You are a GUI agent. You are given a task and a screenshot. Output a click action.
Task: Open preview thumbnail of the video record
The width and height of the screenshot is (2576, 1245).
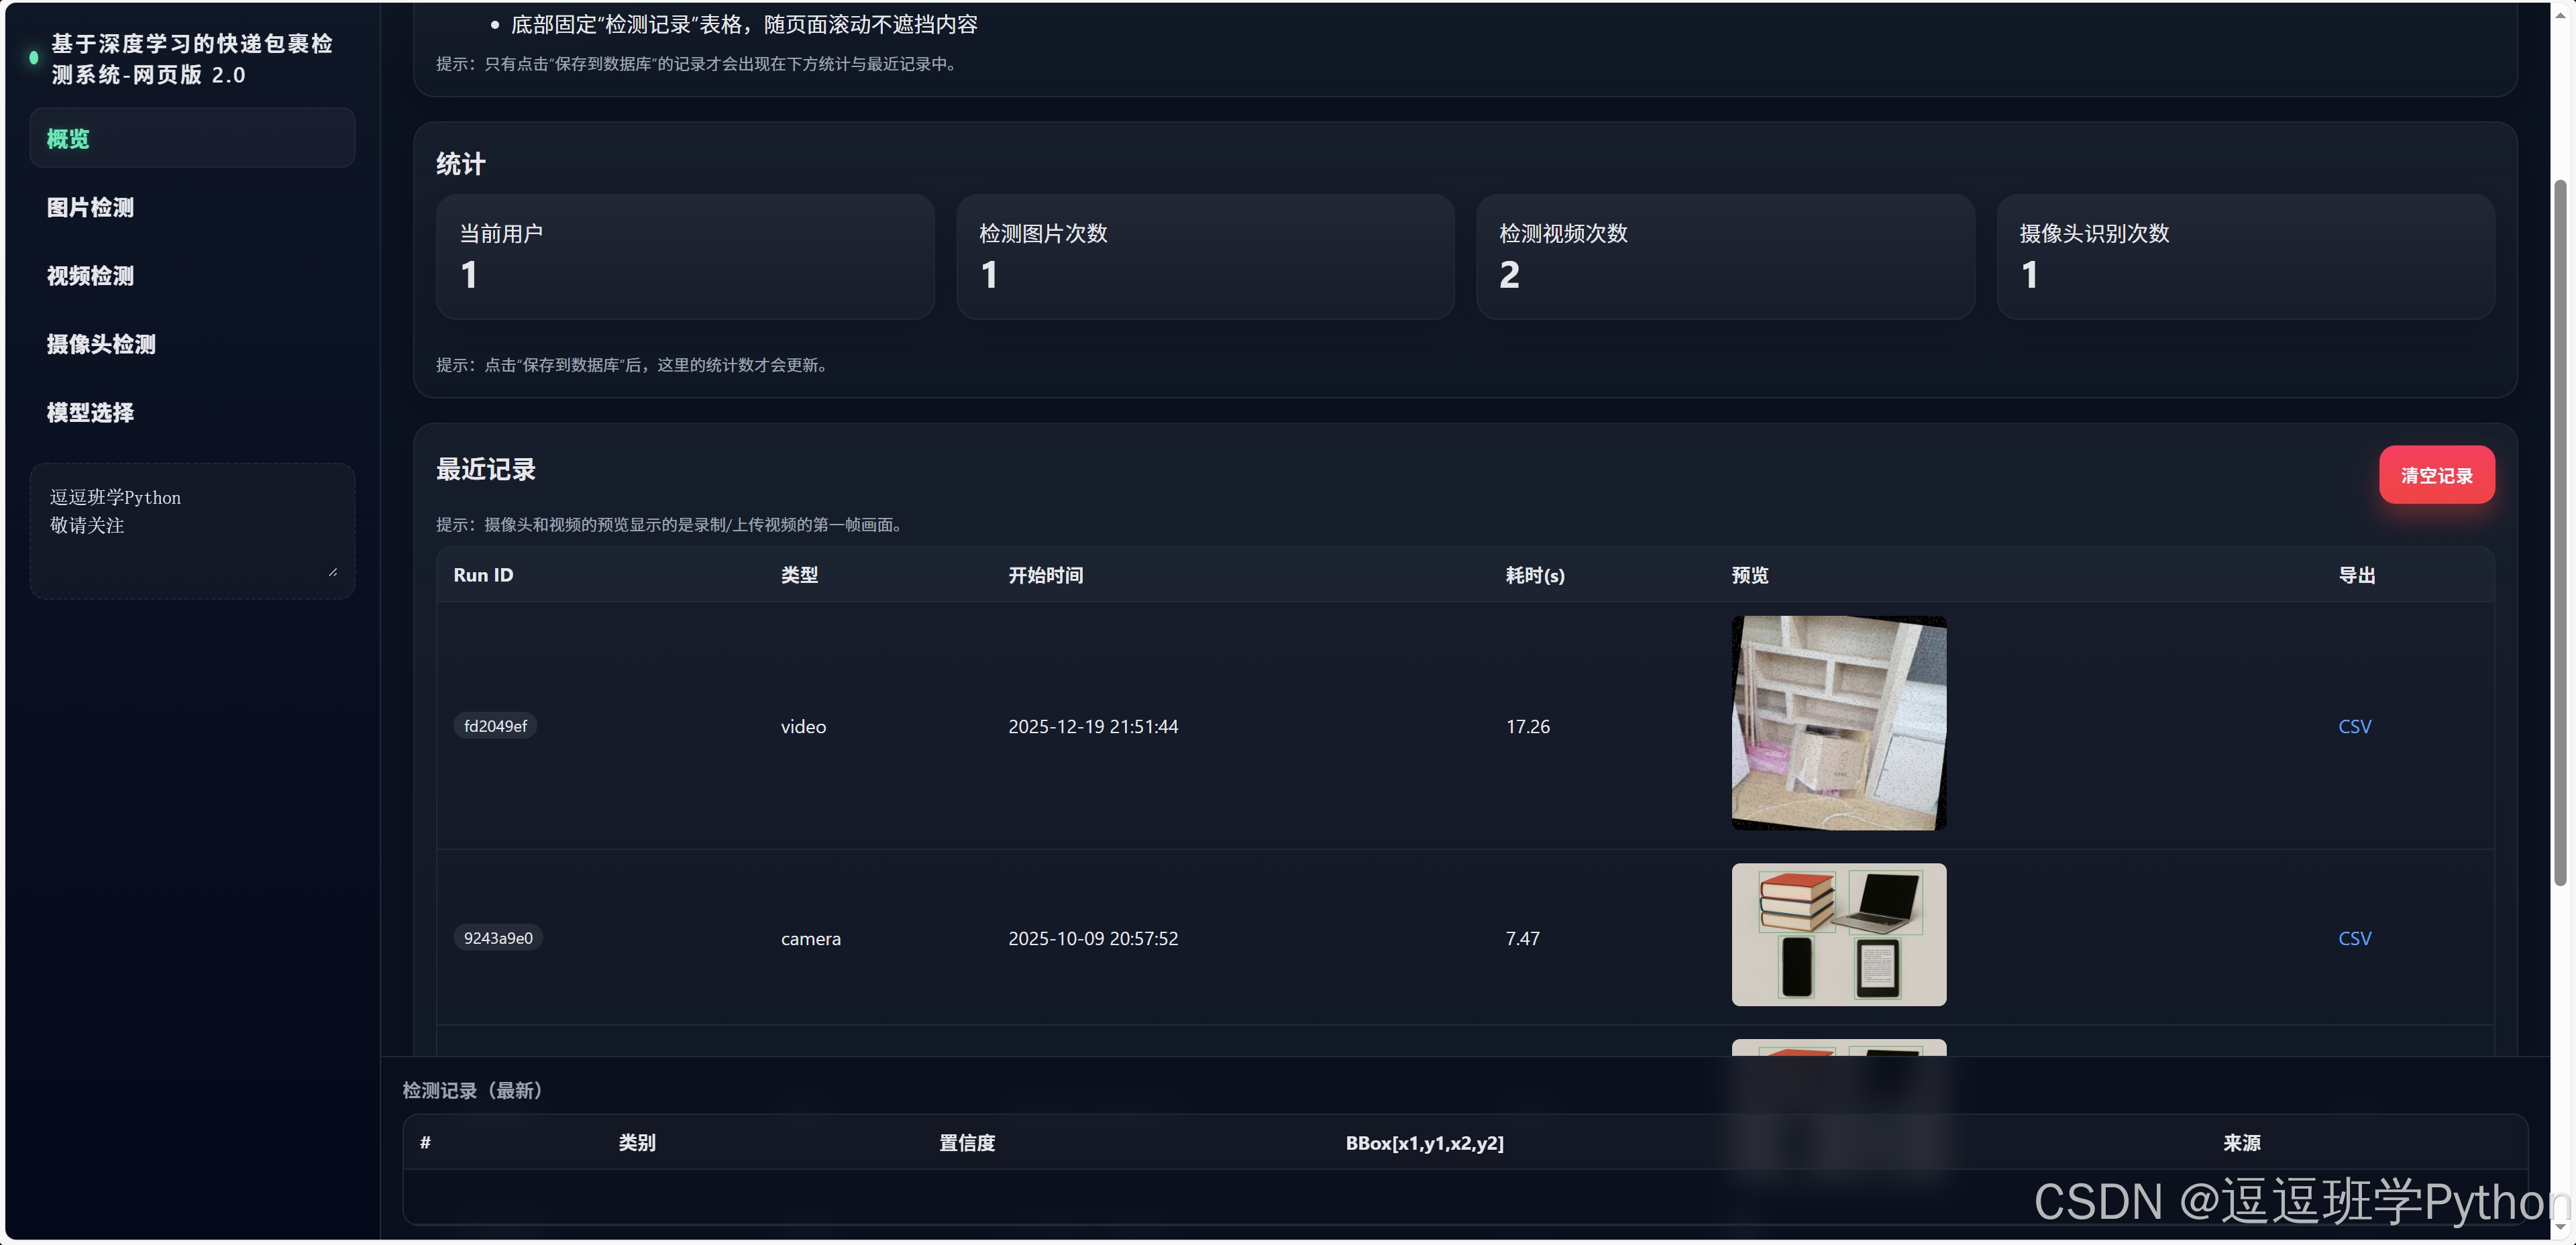[x=1838, y=723]
